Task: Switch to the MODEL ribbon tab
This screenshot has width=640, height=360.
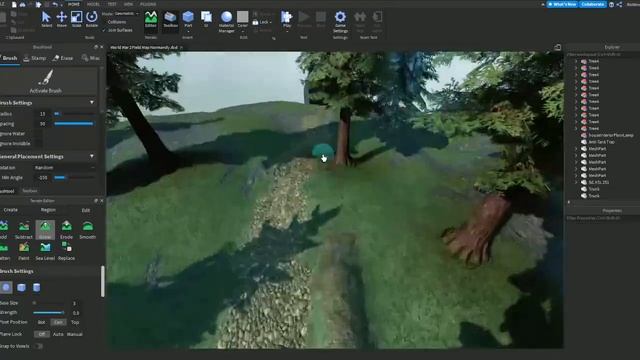Action: click(93, 4)
